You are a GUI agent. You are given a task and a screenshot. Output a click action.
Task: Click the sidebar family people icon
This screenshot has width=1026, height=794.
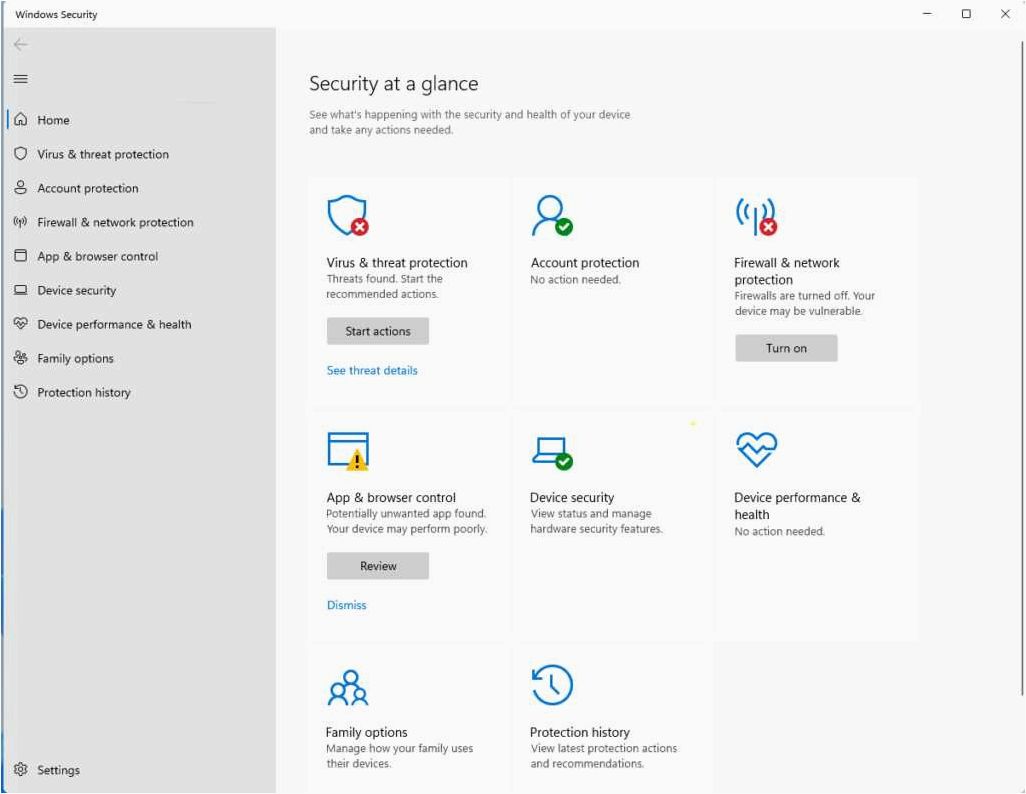[21, 357]
